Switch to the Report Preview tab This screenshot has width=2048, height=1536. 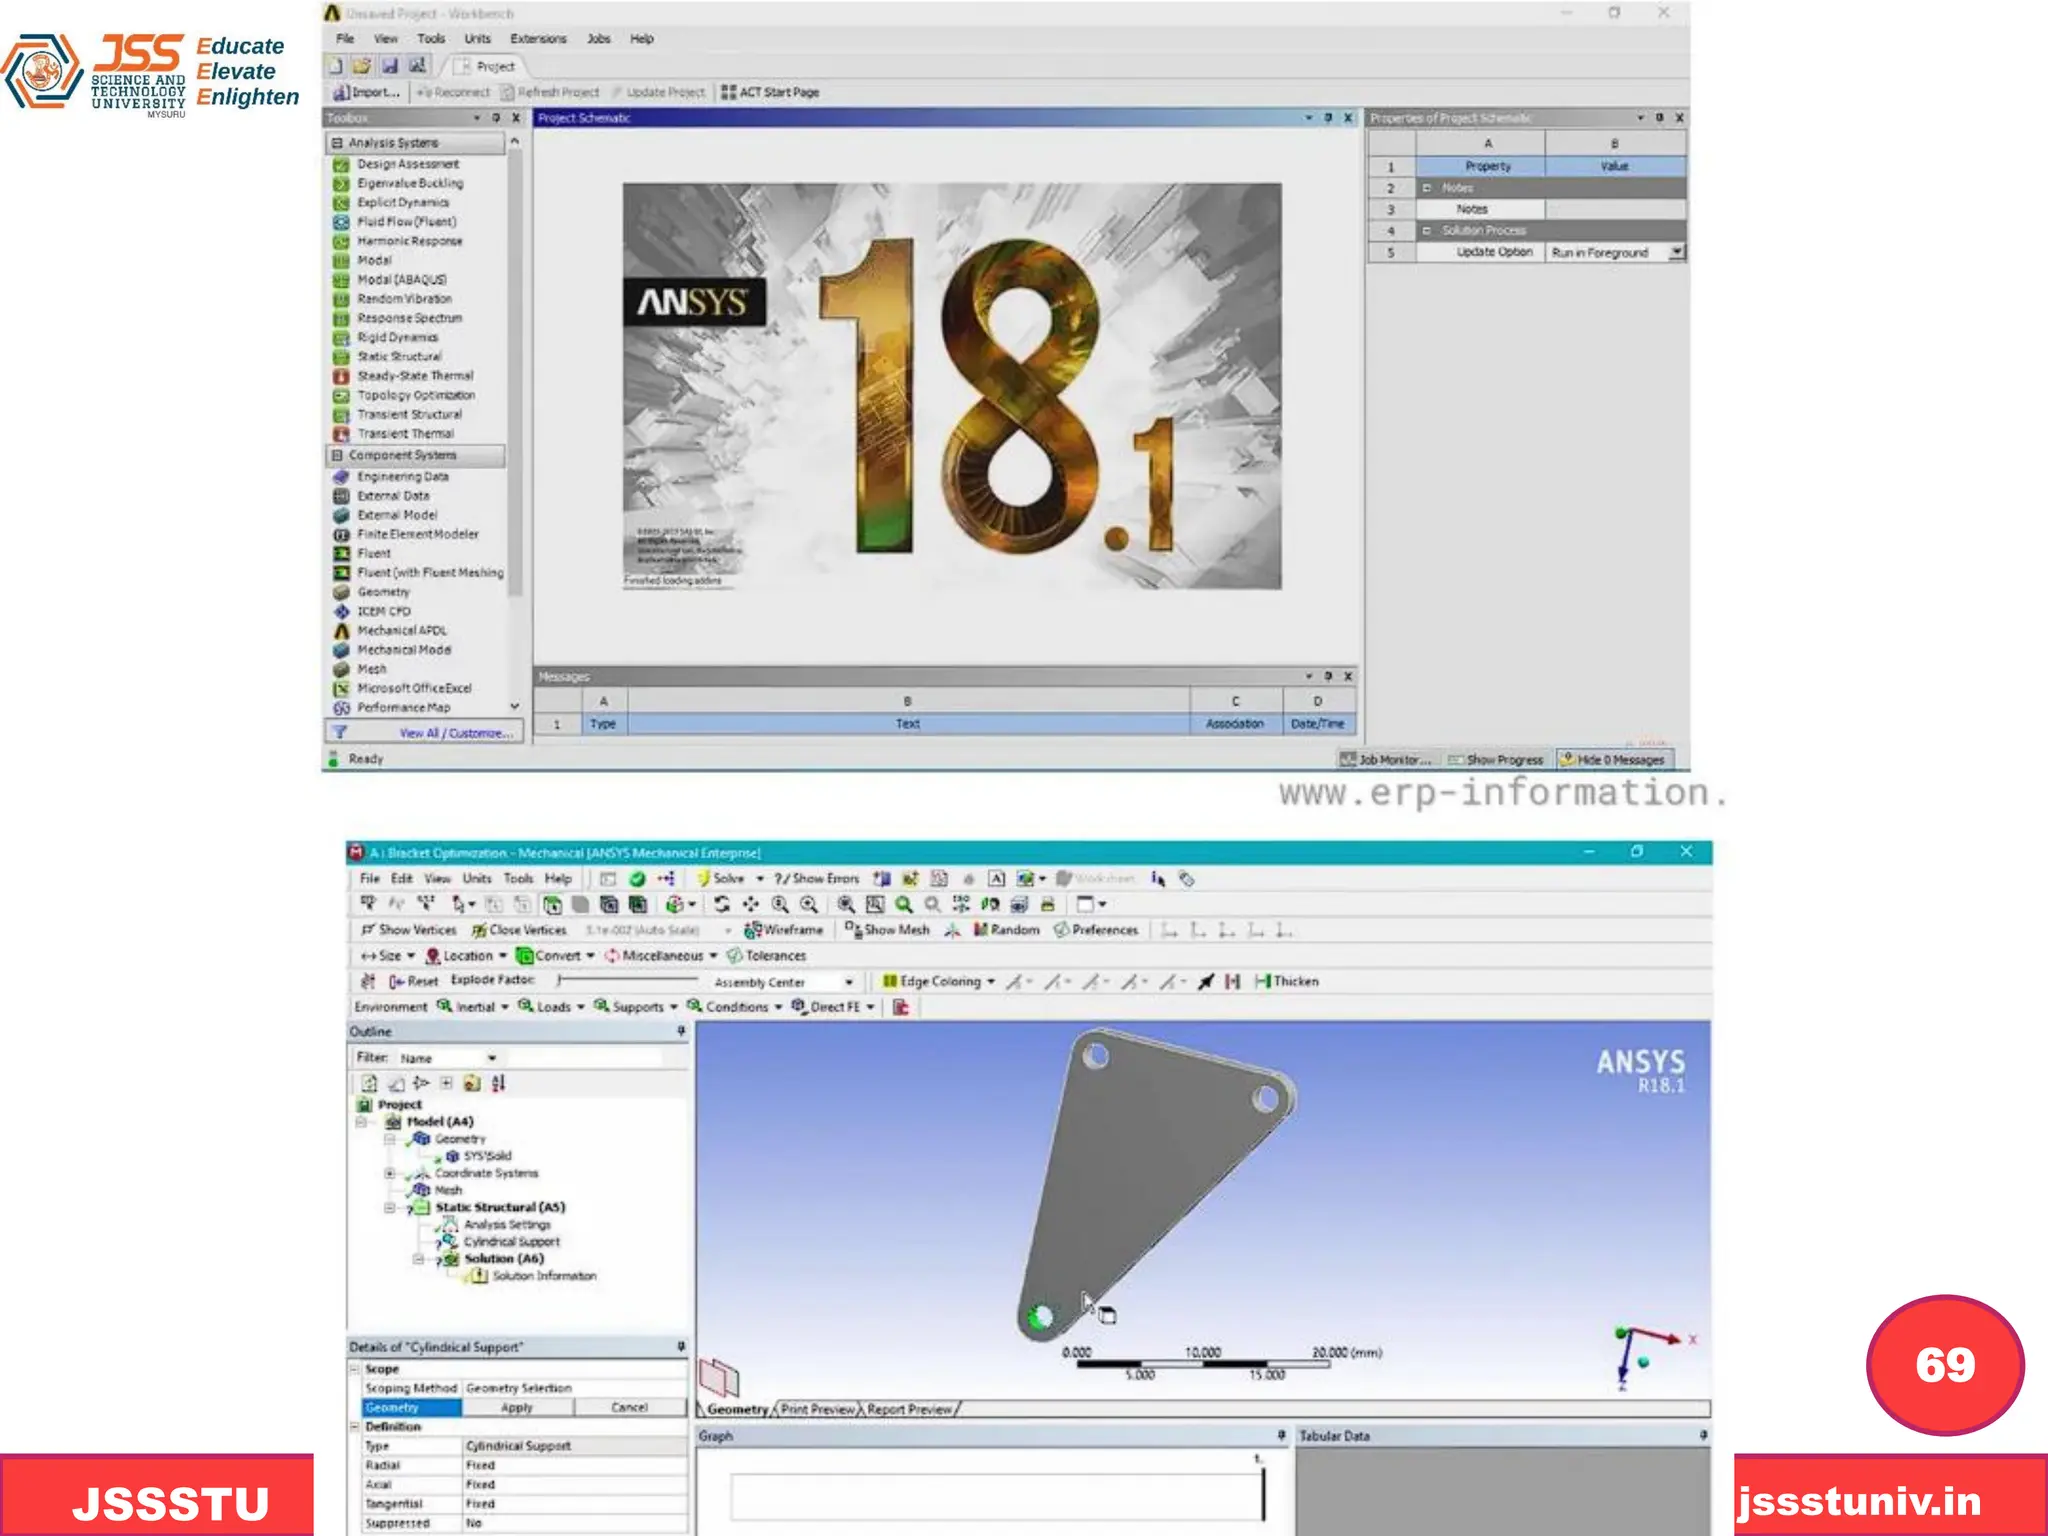909,1409
